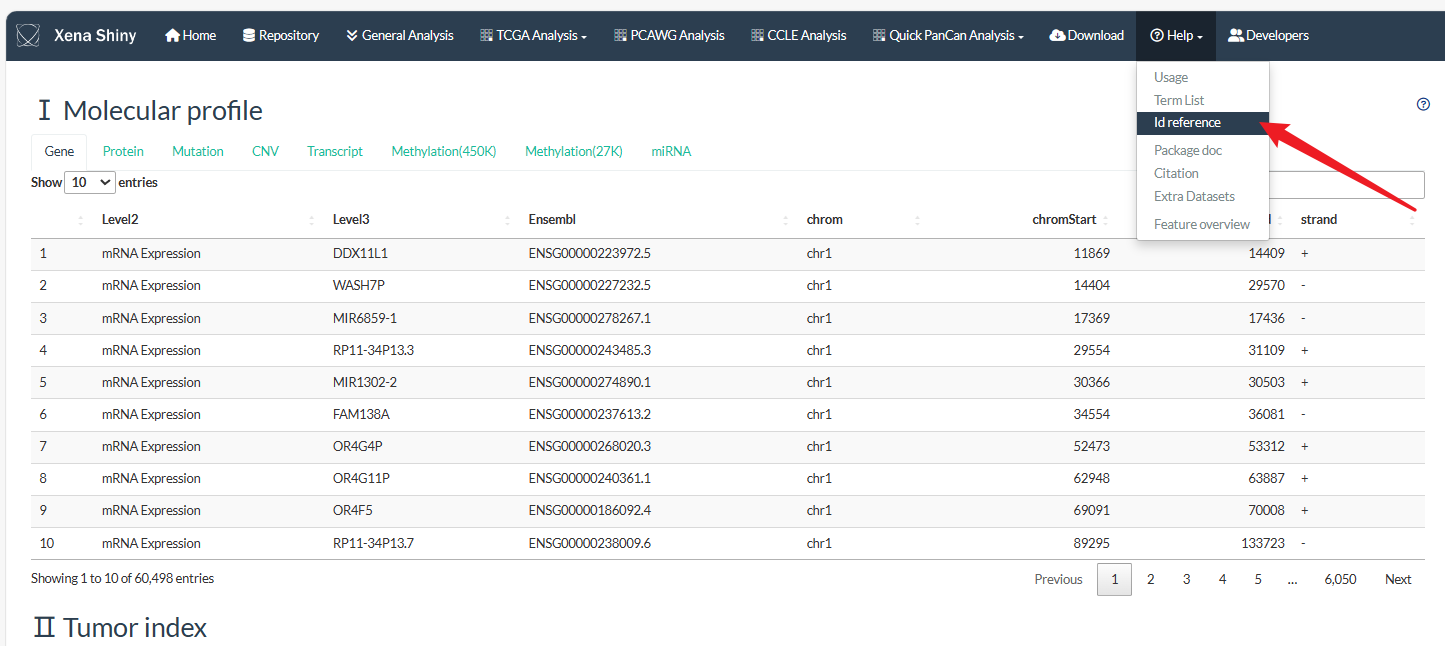Select Term List from the Help menu
The image size is (1445, 646).
point(1203,100)
